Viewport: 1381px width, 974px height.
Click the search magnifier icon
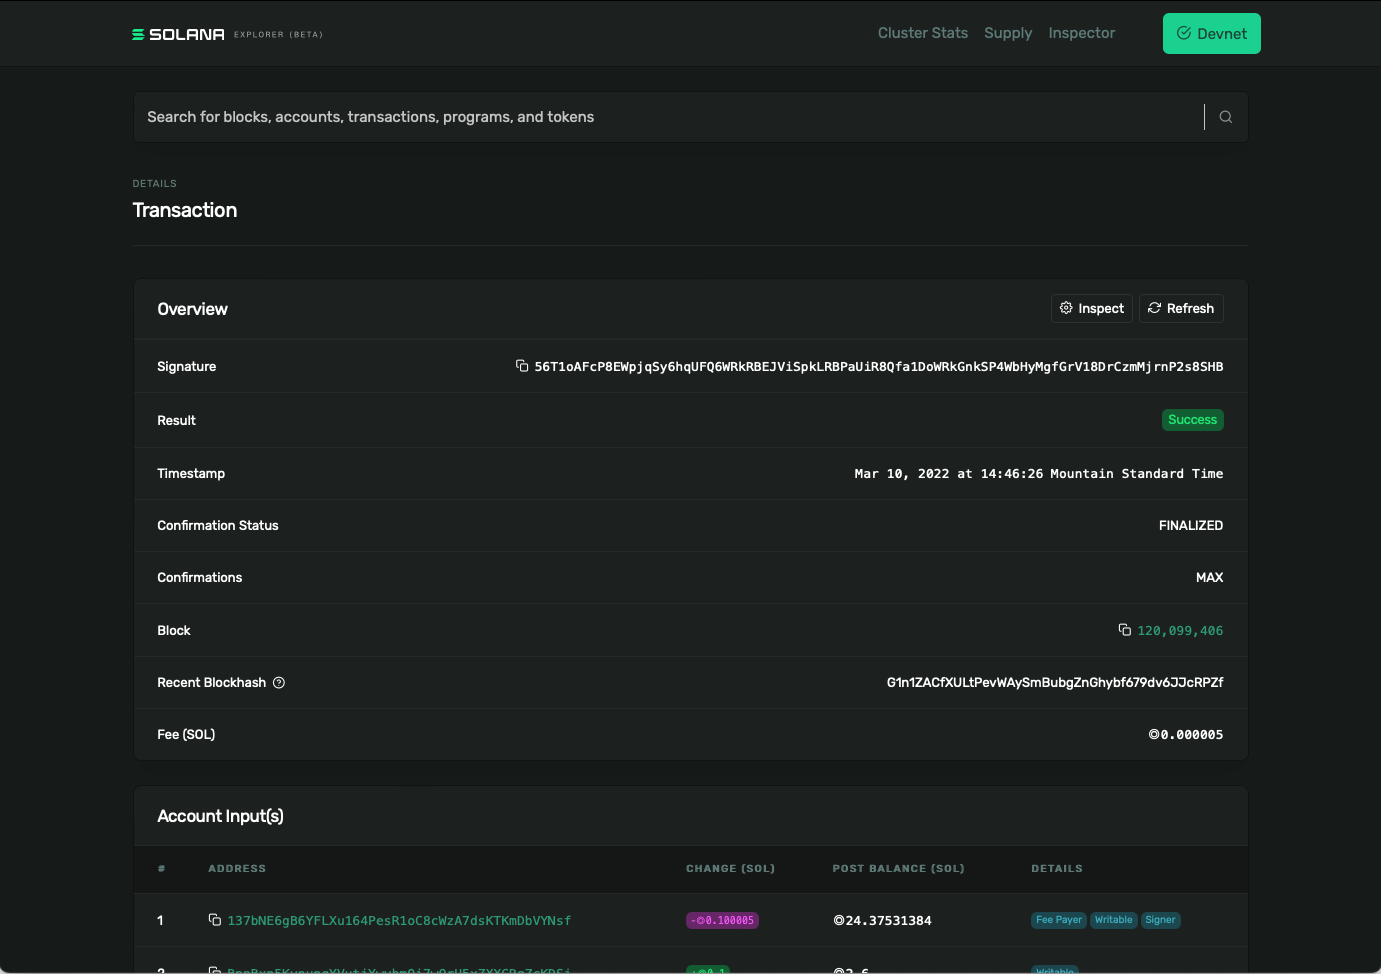pos(1225,117)
